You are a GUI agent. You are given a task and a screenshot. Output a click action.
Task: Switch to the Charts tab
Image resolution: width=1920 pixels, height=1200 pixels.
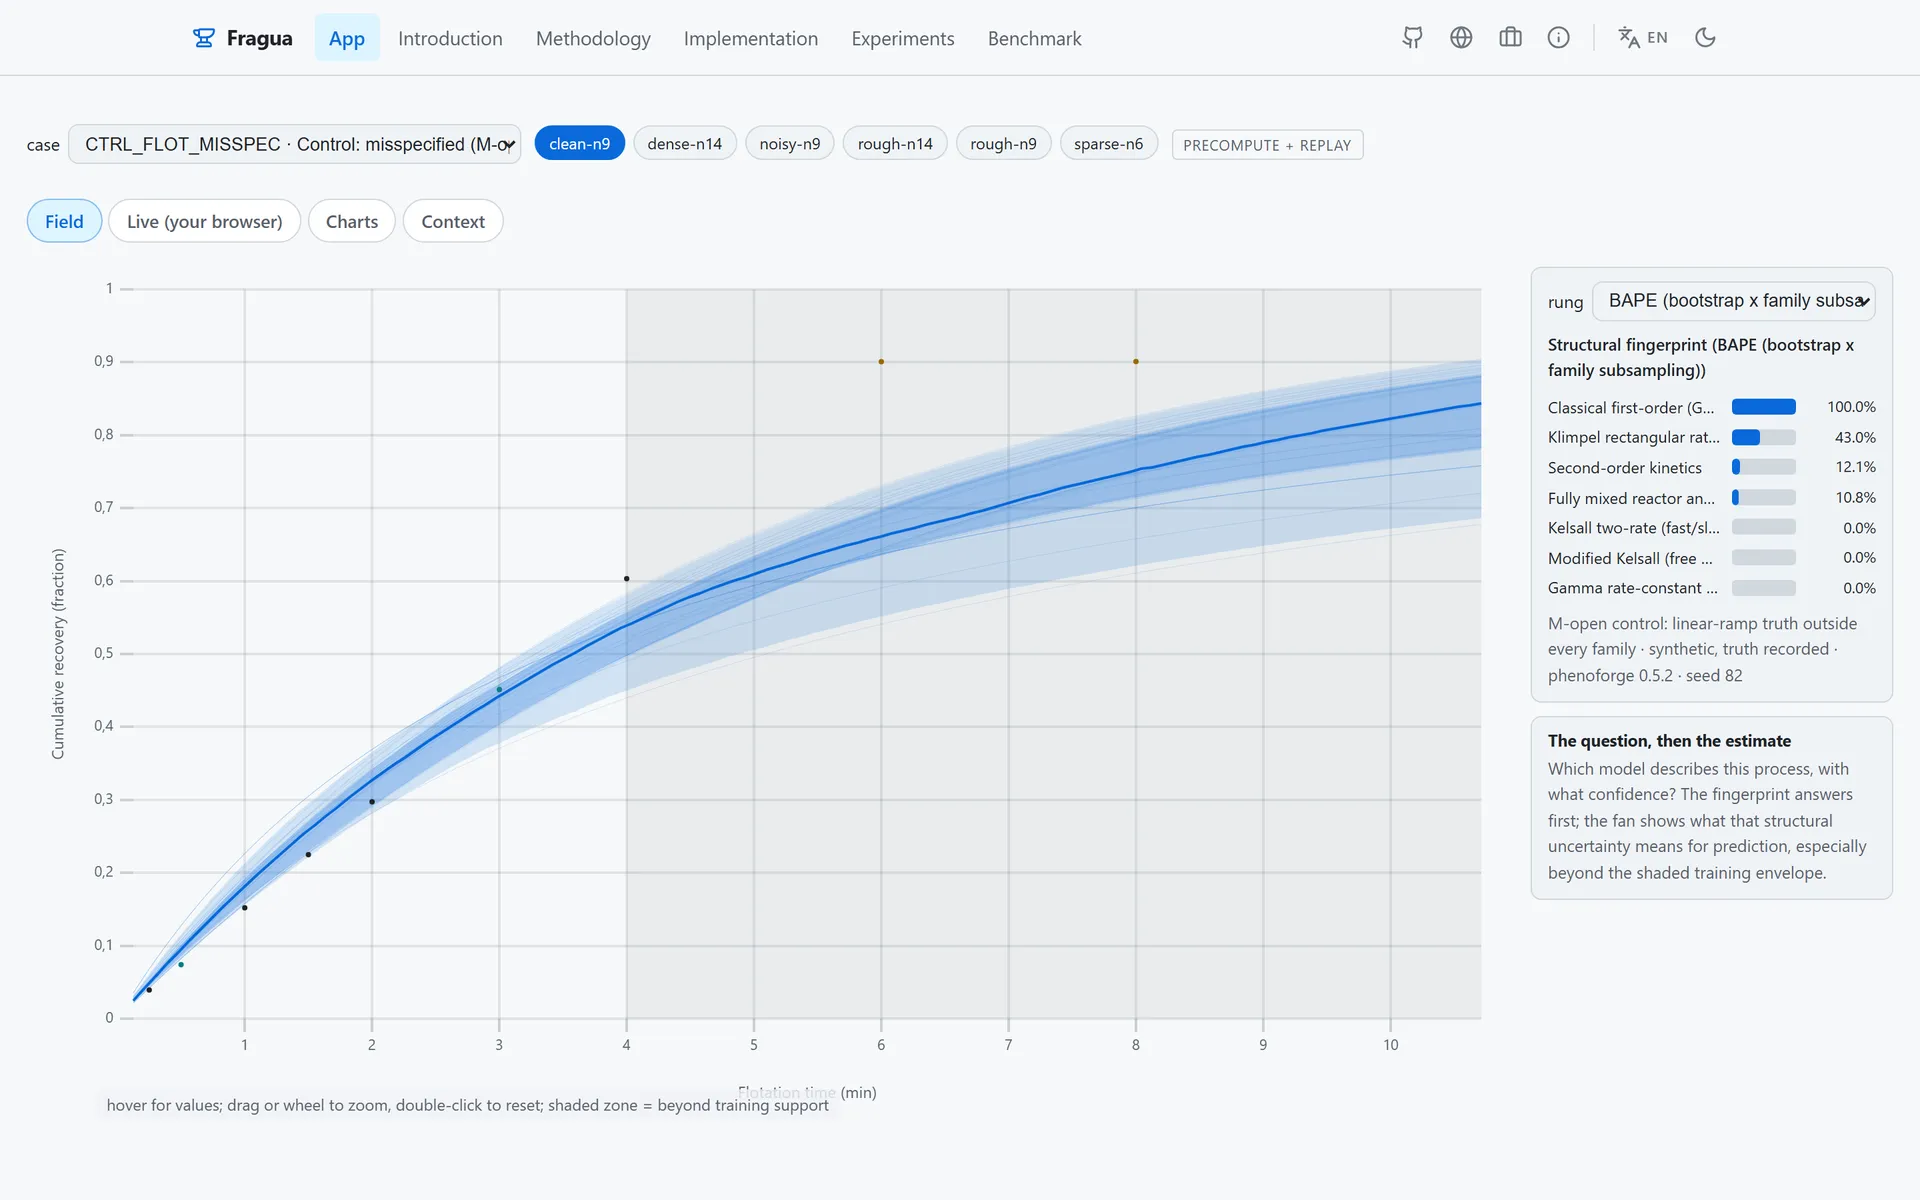pyautogui.click(x=352, y=221)
